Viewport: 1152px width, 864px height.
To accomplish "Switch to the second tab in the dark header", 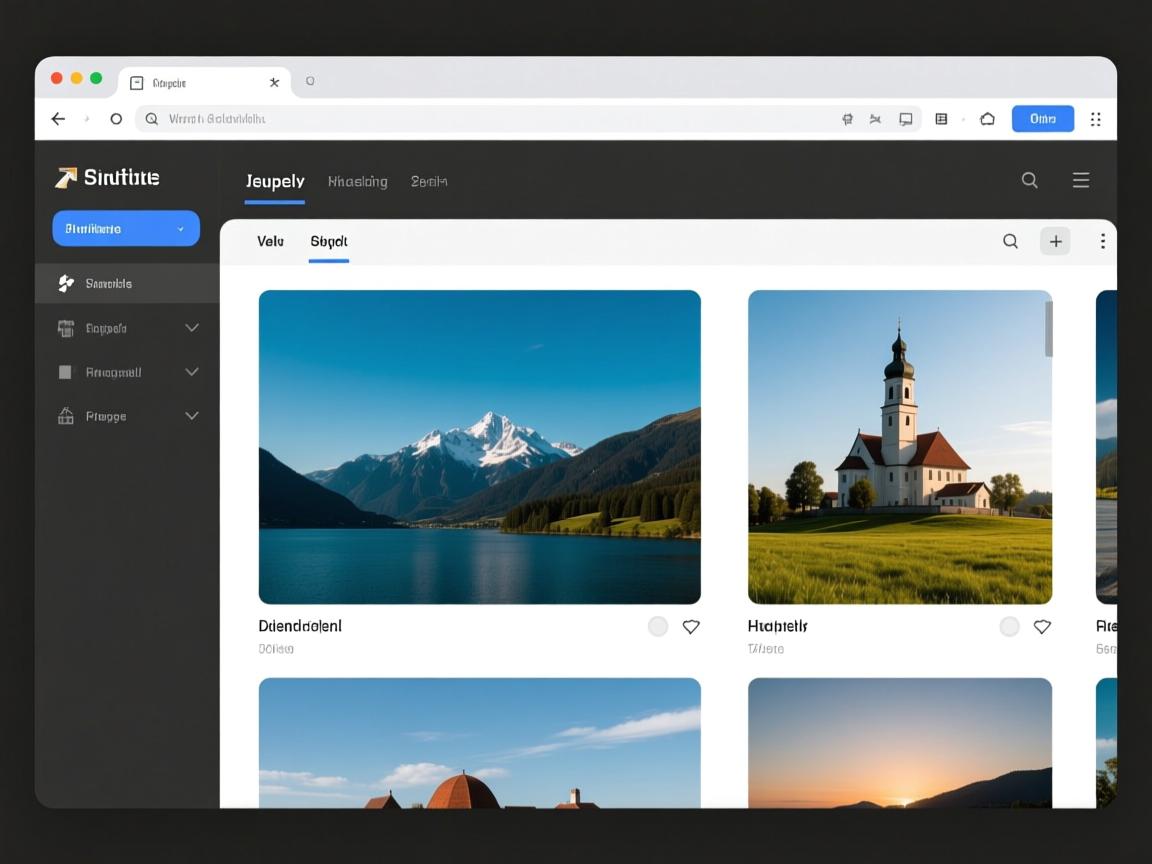I will (x=357, y=182).
